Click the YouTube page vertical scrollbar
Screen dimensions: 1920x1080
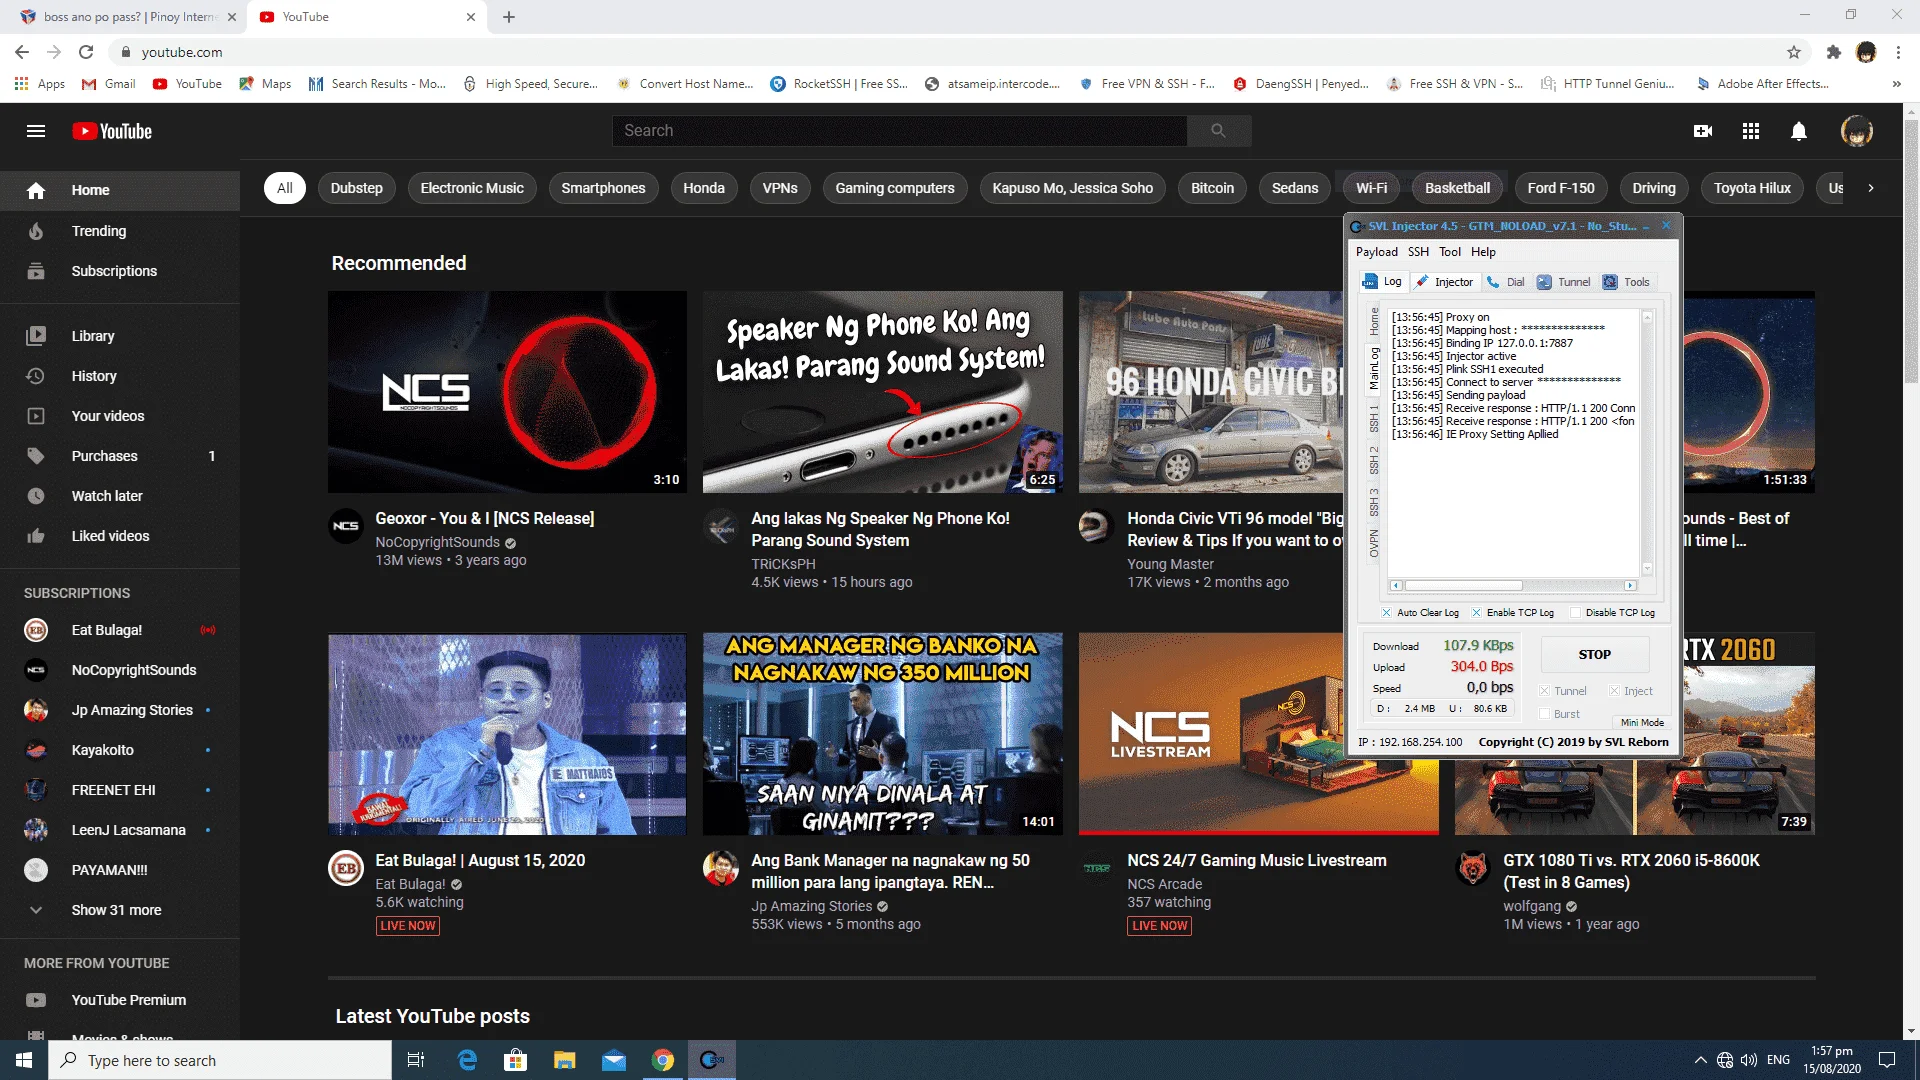click(x=1911, y=250)
